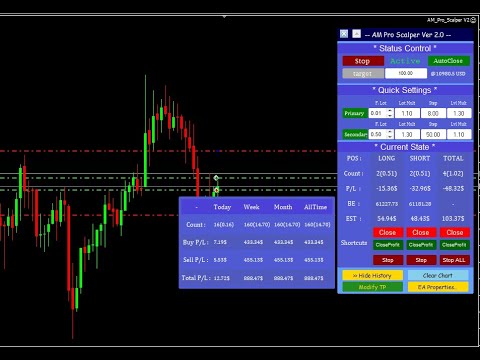Viewport: 480px width, 360px height.
Task: Edit Secondary Step field 50.00
Action: point(433,134)
